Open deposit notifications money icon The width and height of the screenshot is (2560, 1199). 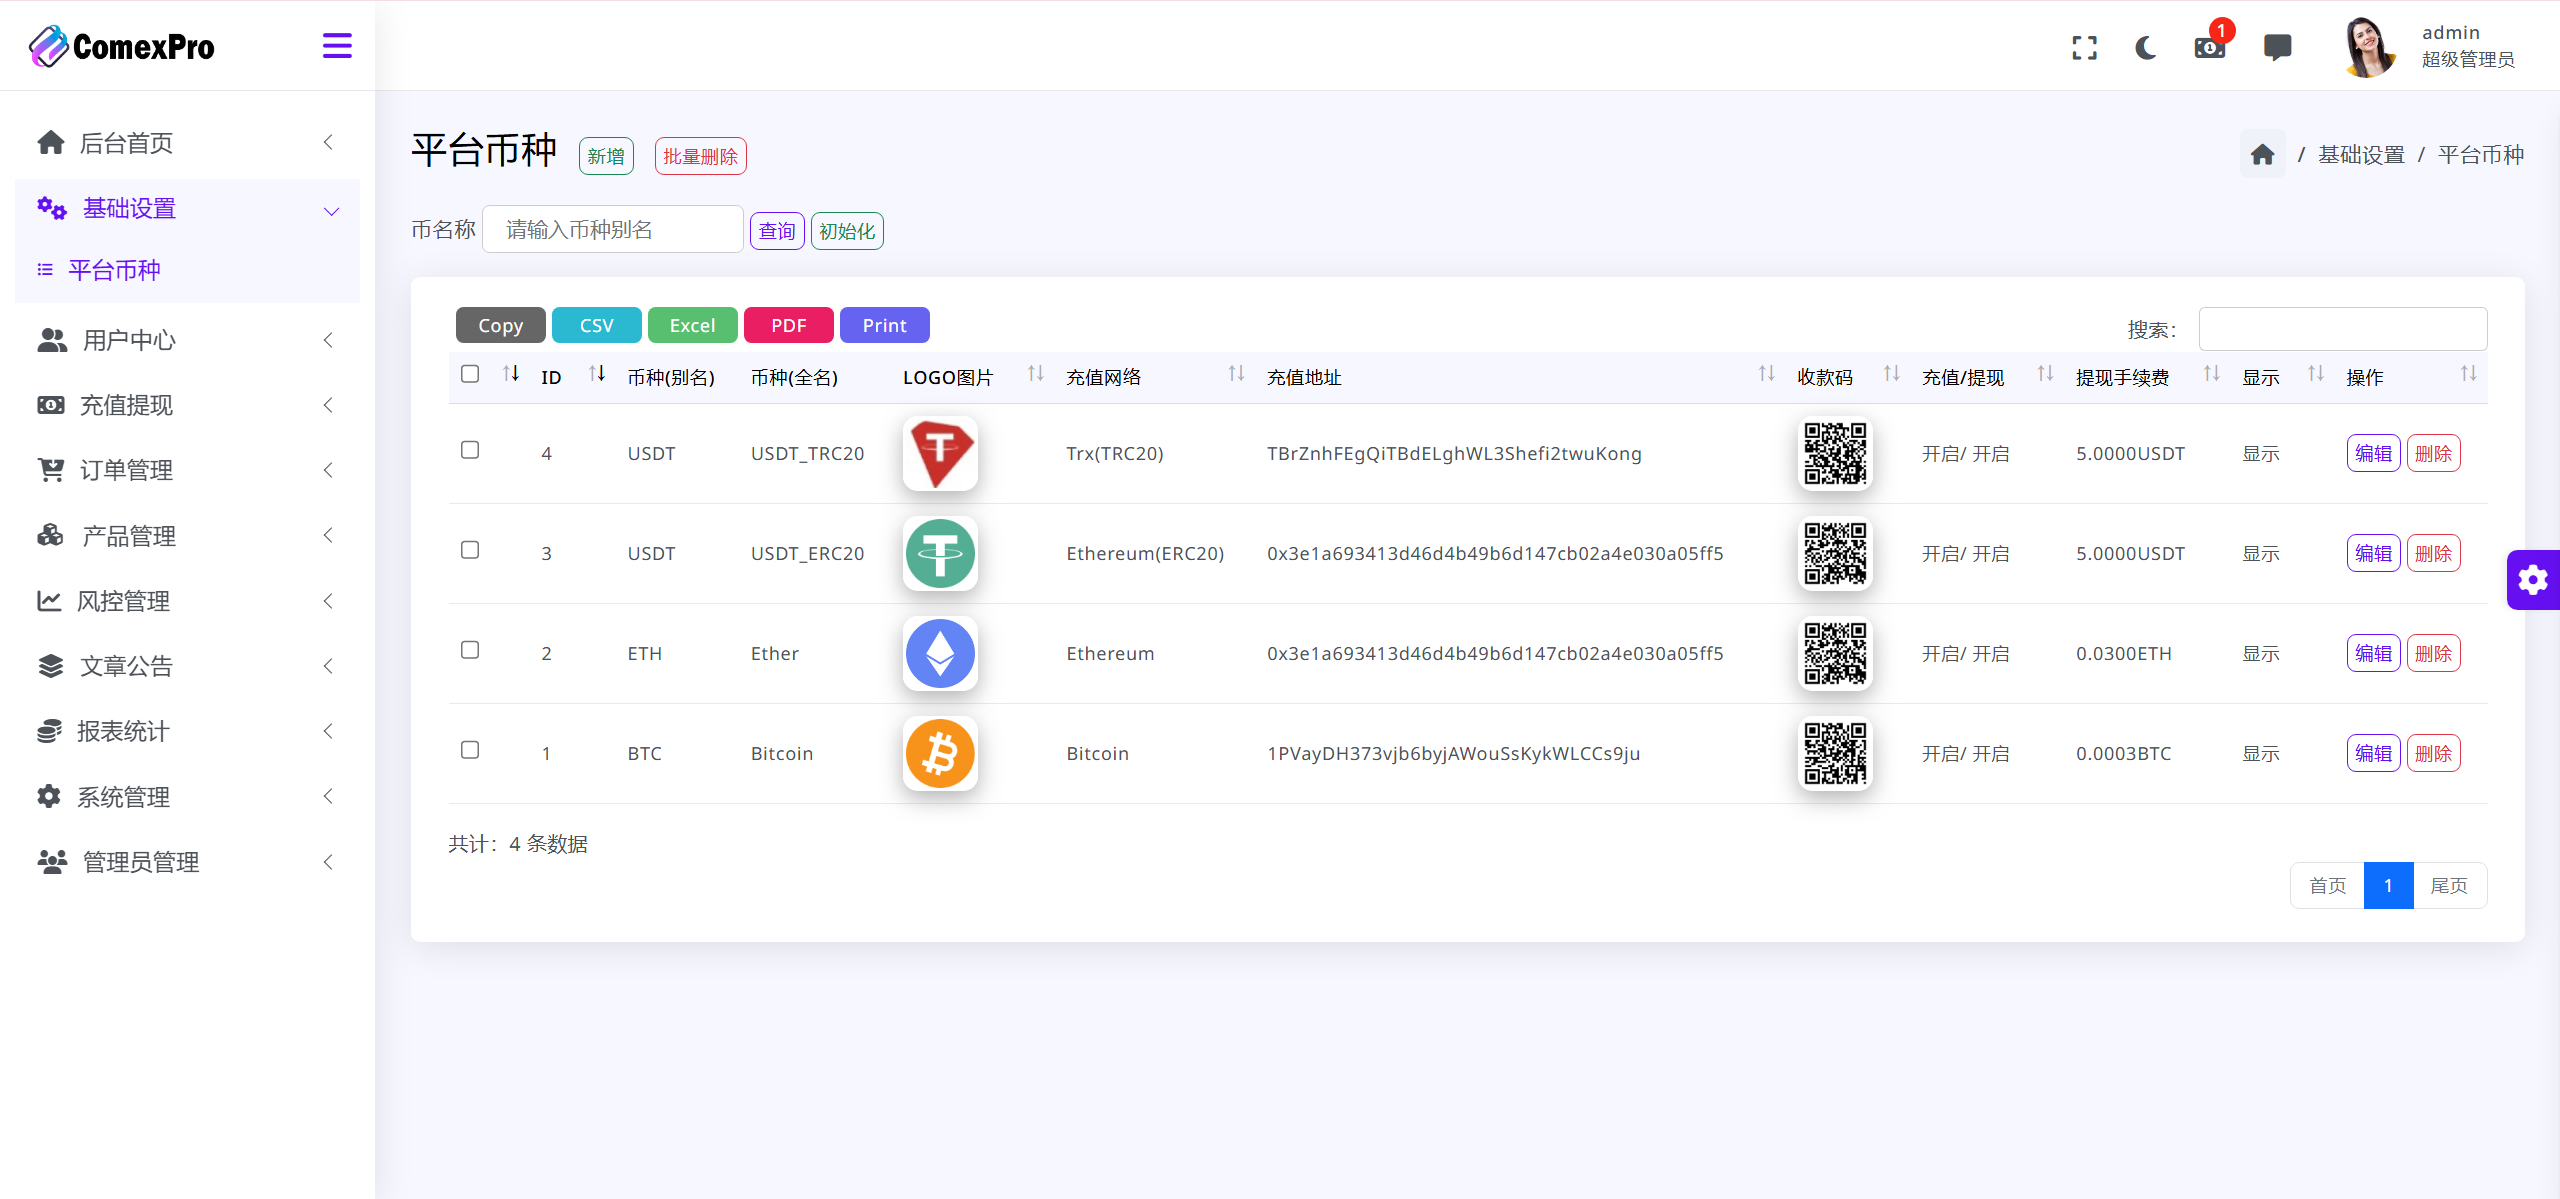(x=2210, y=47)
